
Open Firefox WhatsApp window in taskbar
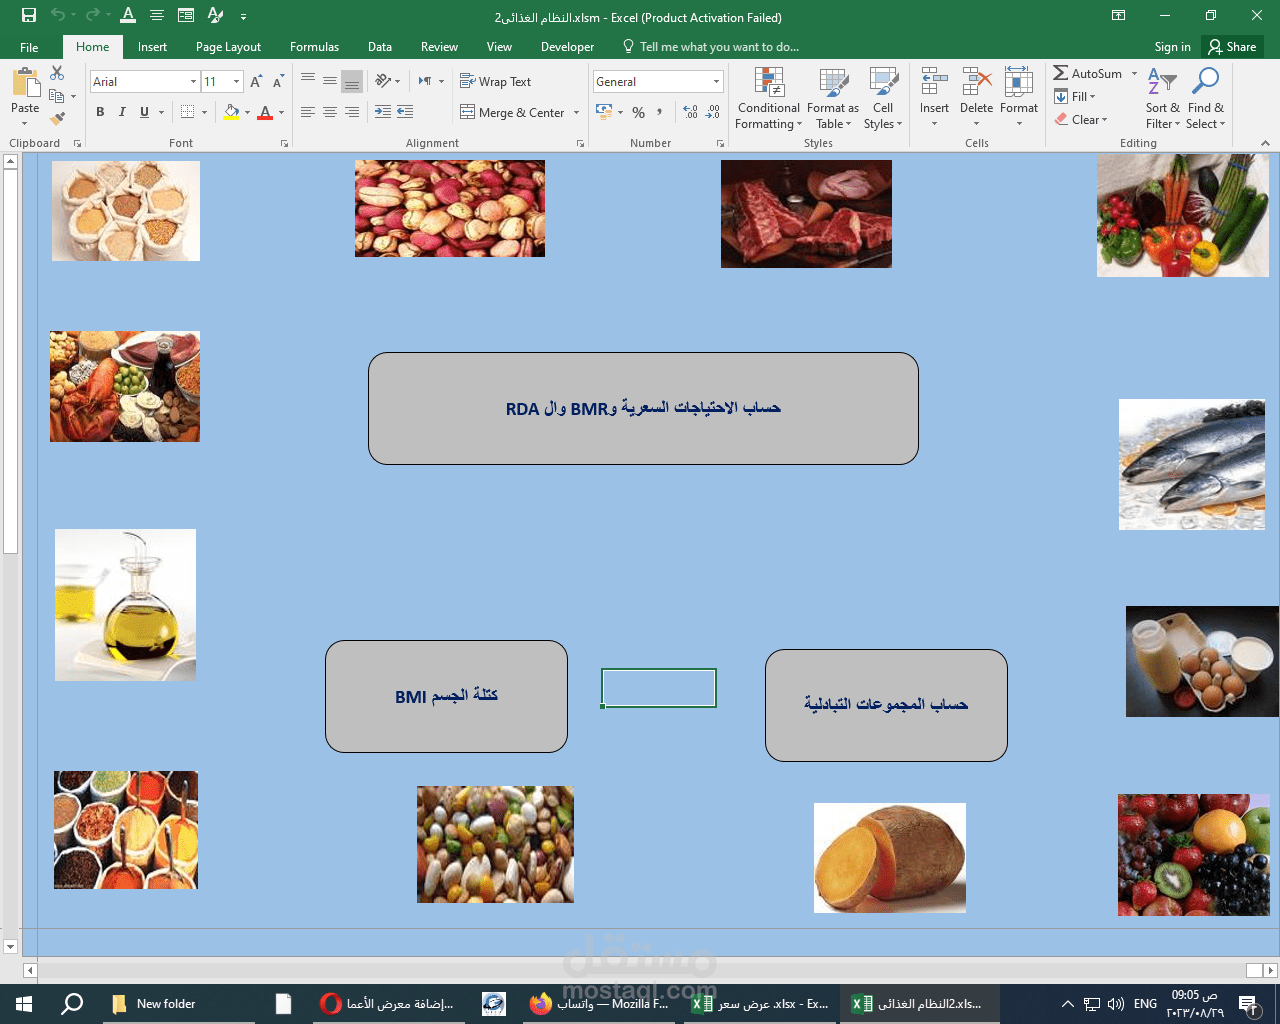600,1004
